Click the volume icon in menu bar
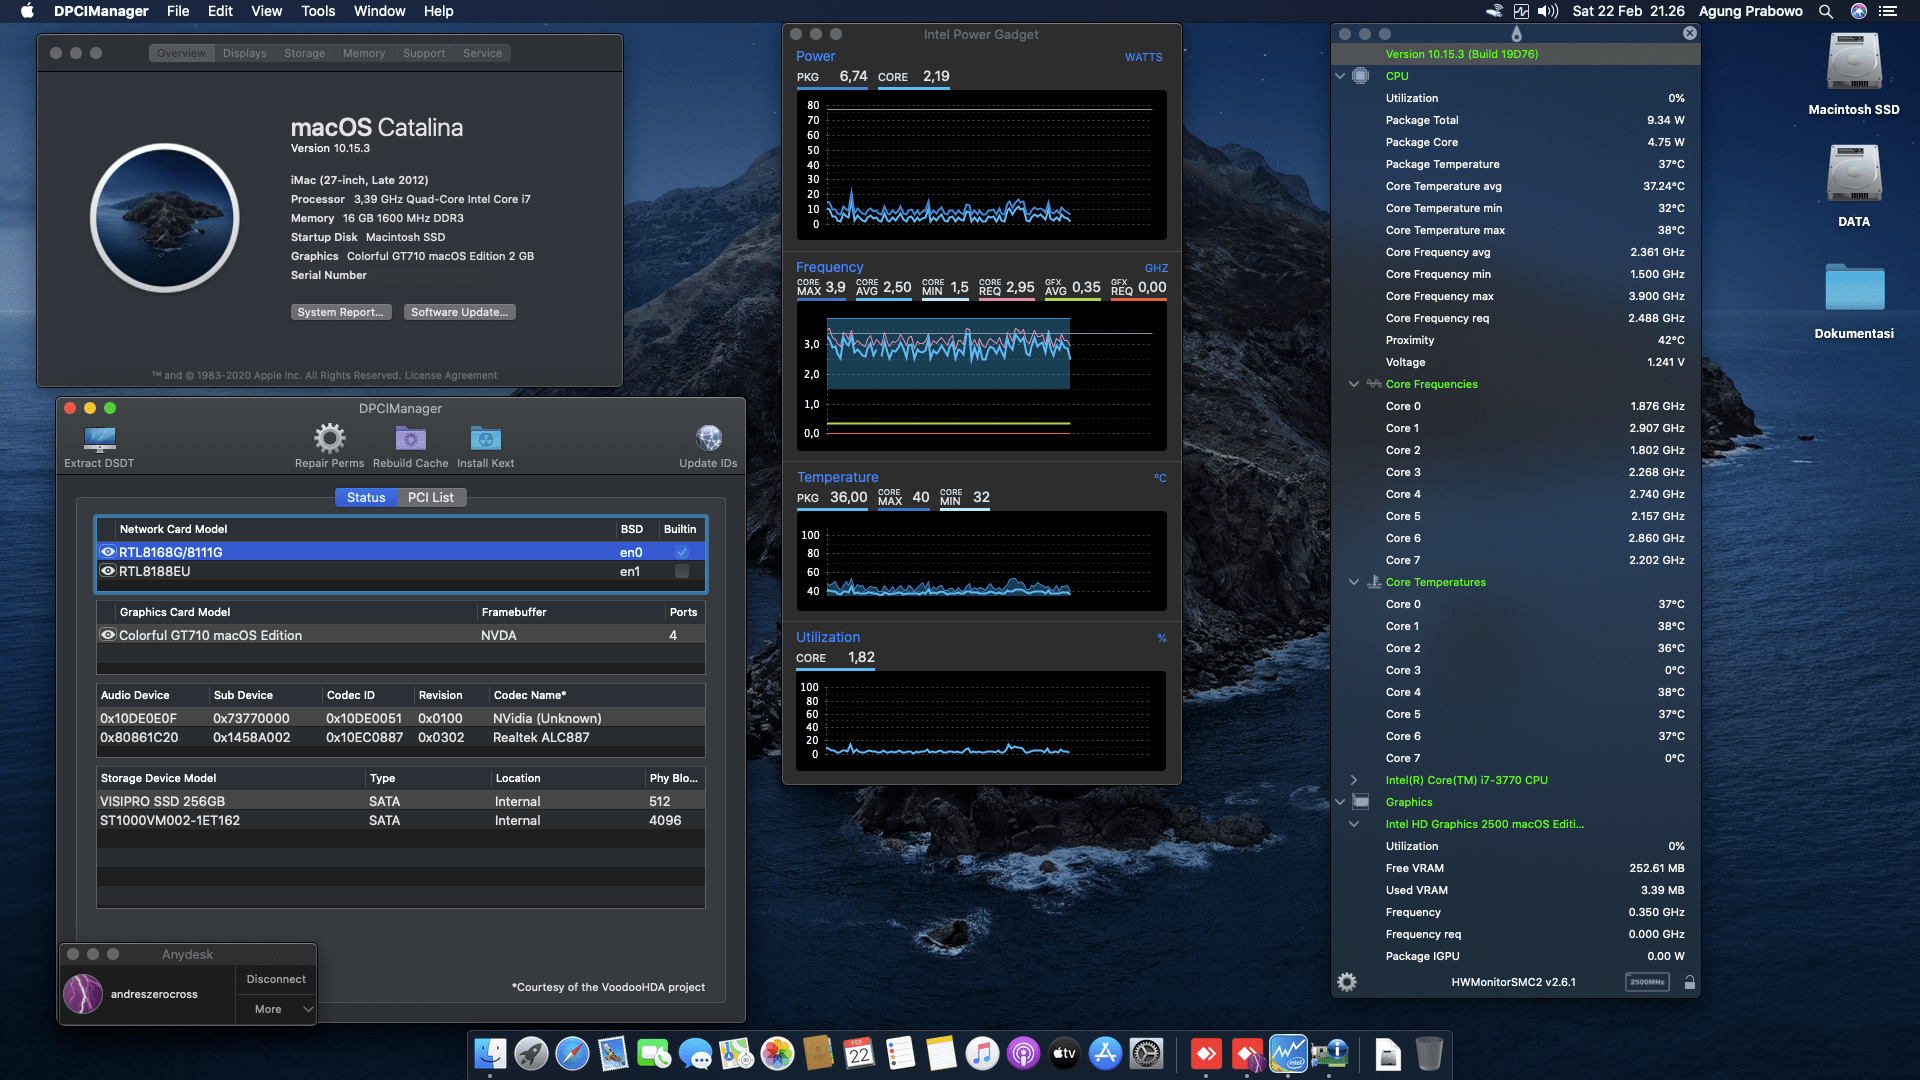The image size is (1920, 1080). click(1548, 11)
